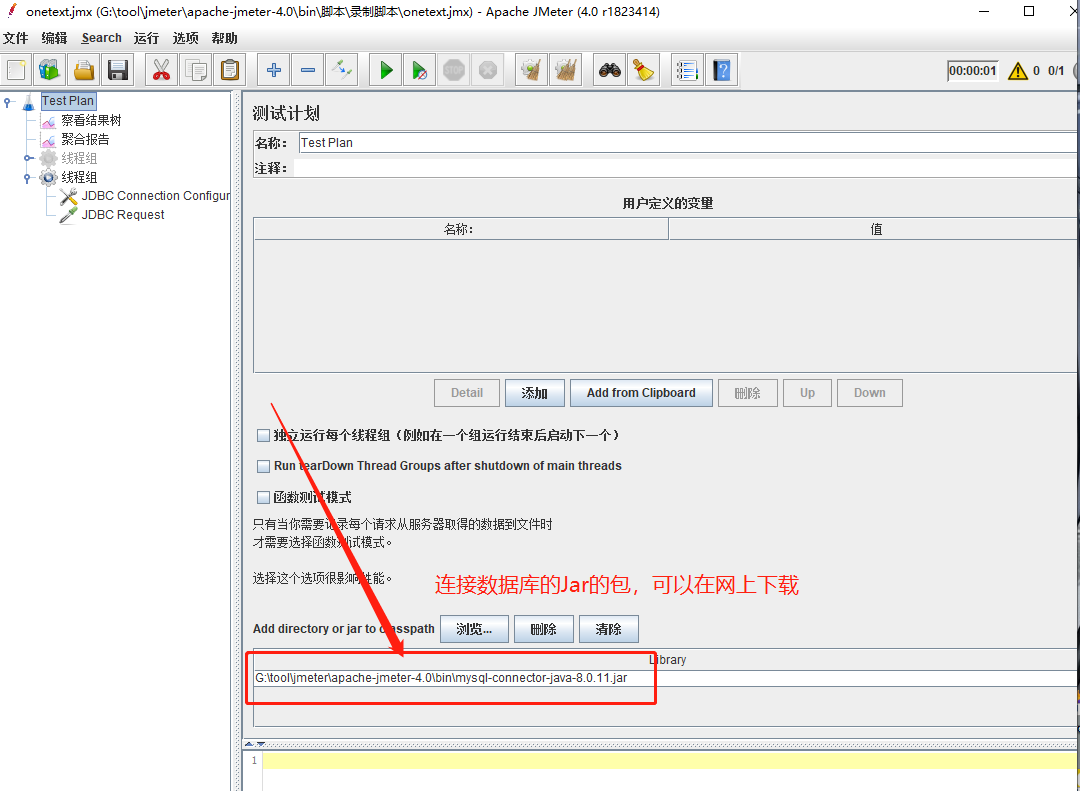Click the Shutdown grey X icon
Image resolution: width=1080 pixels, height=791 pixels.
(488, 70)
